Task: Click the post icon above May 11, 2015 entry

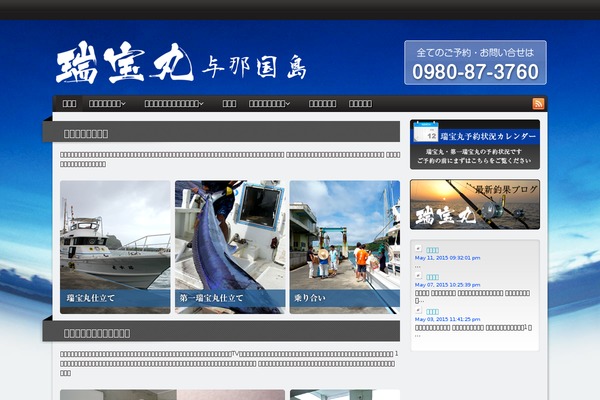Action: coord(418,249)
